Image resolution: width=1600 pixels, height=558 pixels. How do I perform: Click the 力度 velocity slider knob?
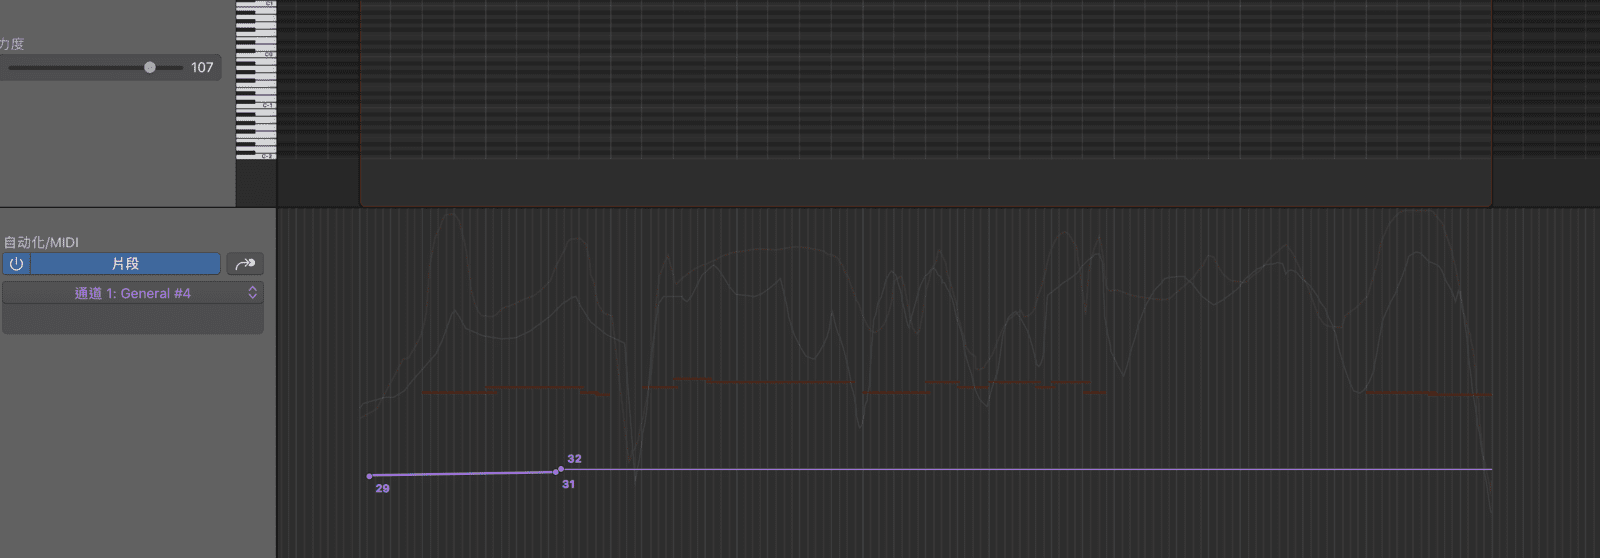coord(150,68)
